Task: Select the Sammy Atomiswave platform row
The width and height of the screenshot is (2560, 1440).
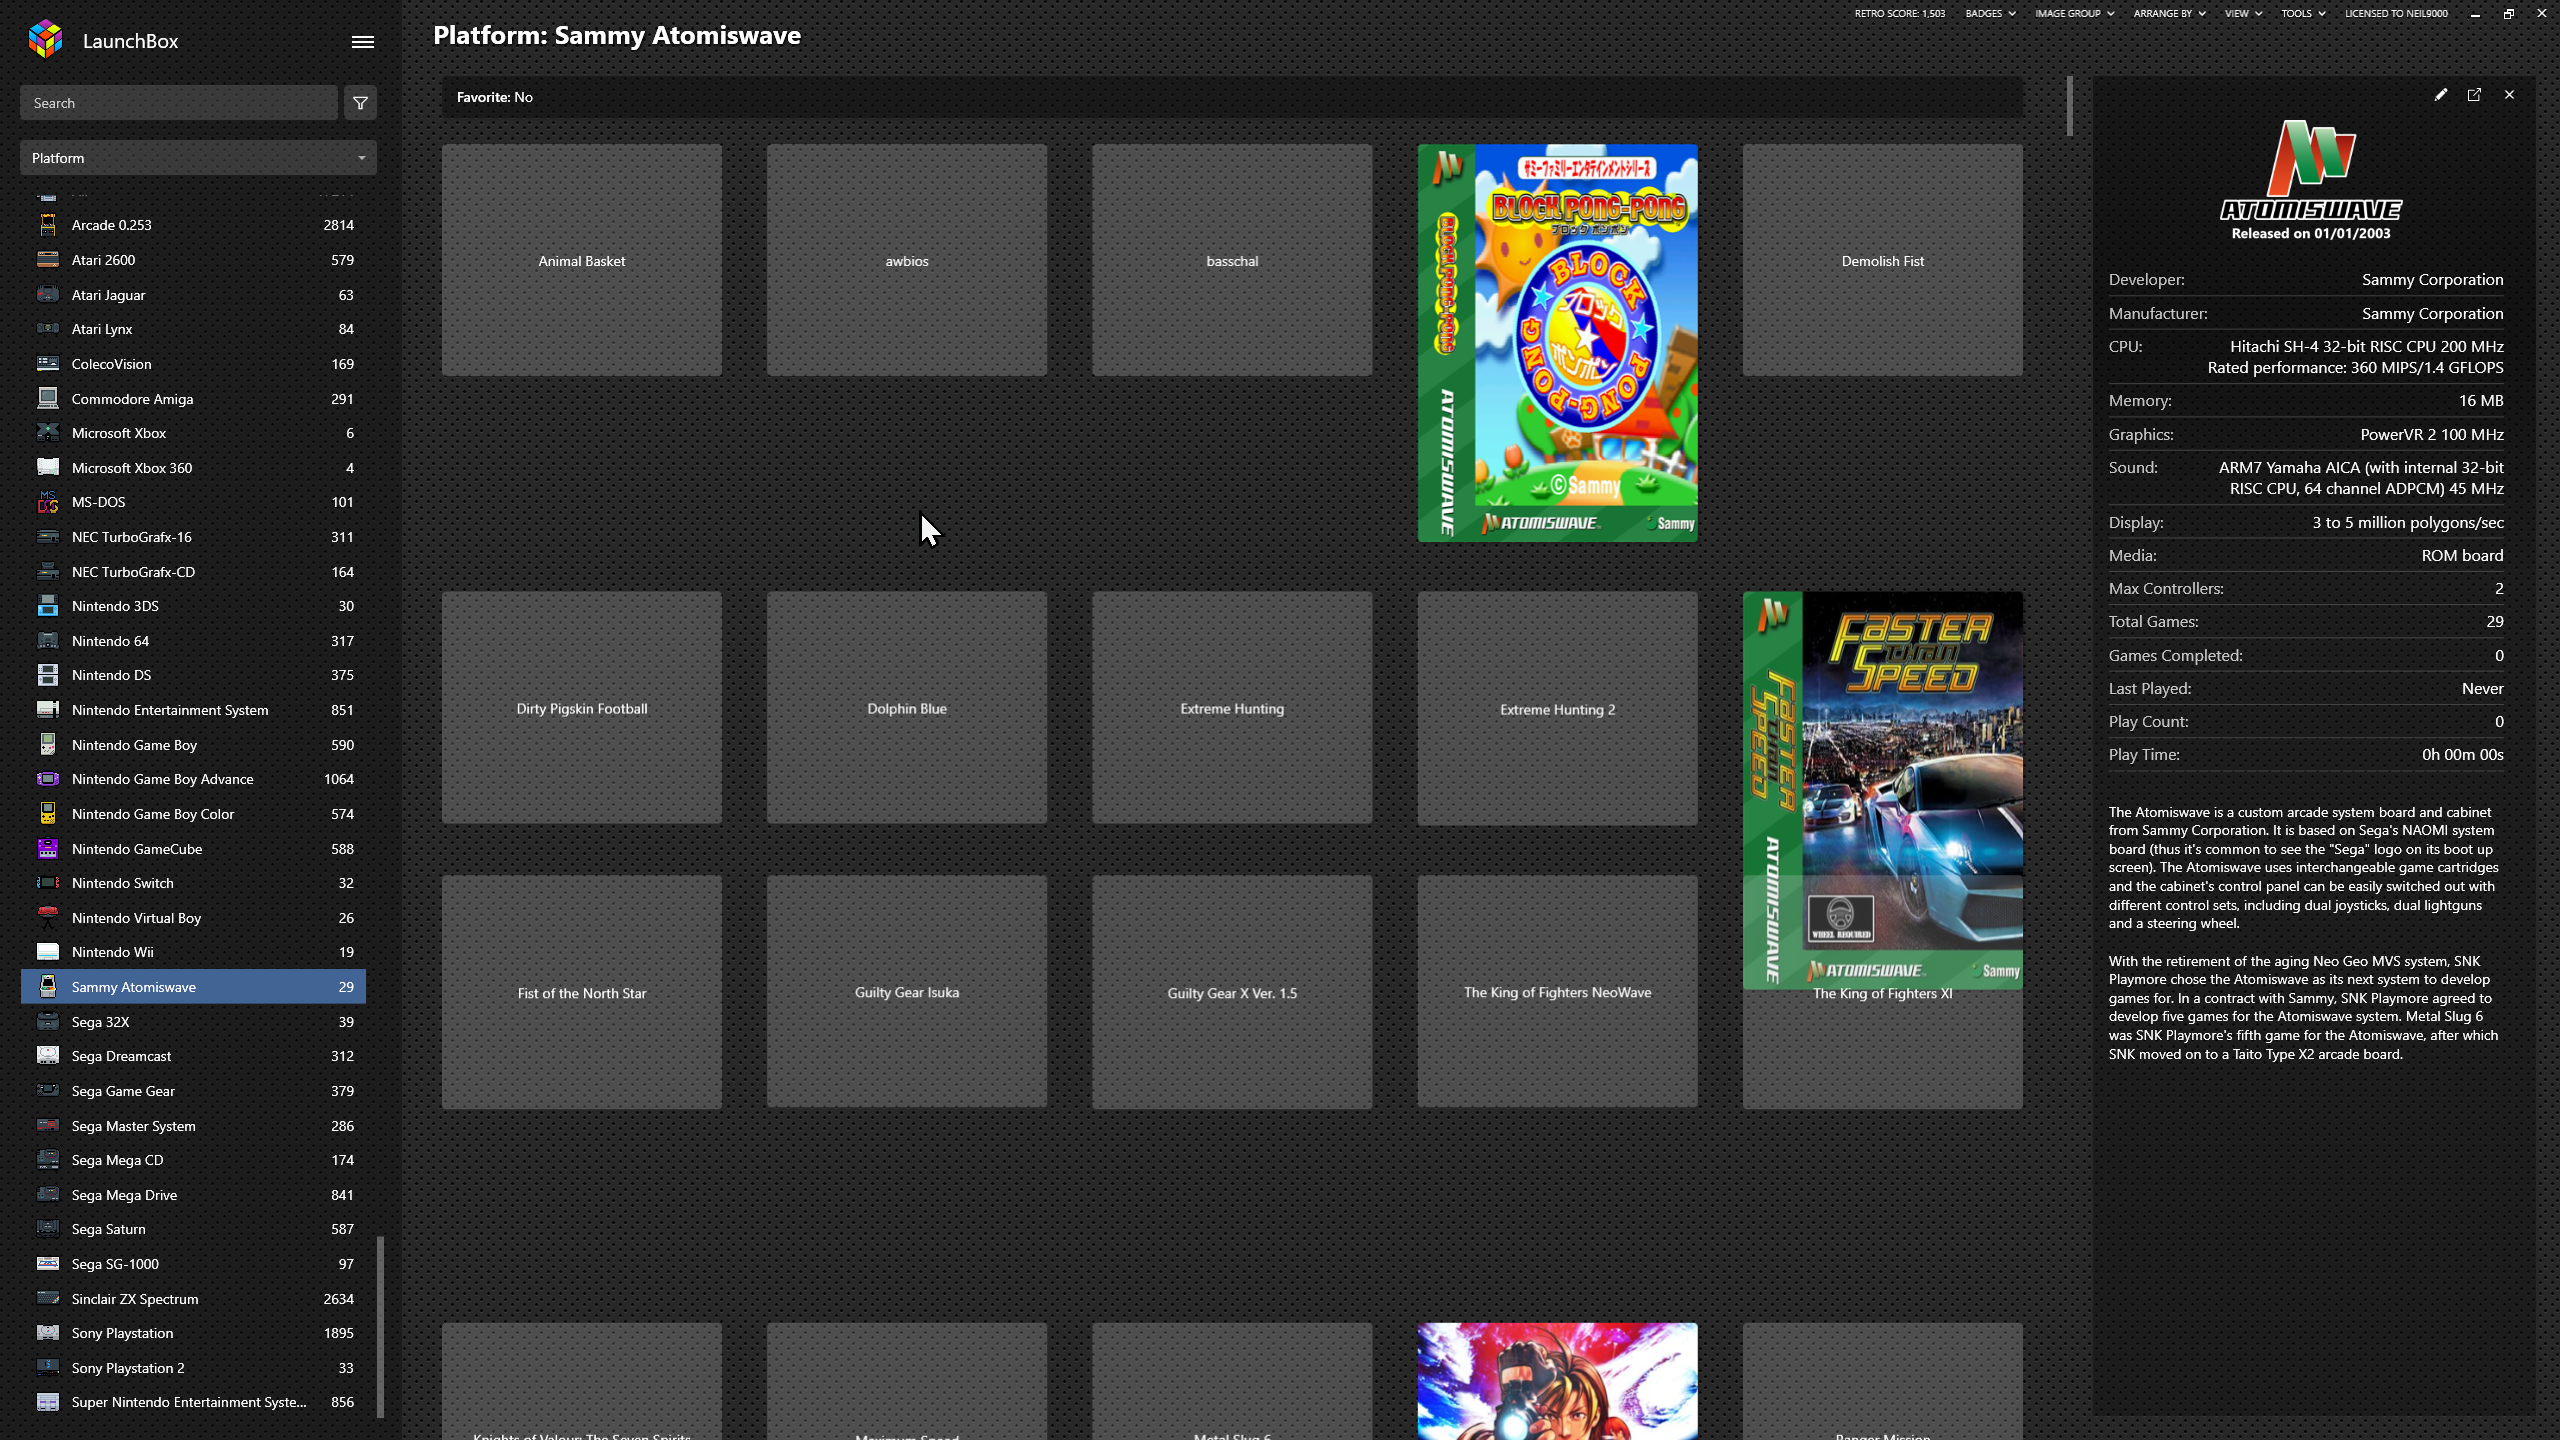Action: (194, 987)
